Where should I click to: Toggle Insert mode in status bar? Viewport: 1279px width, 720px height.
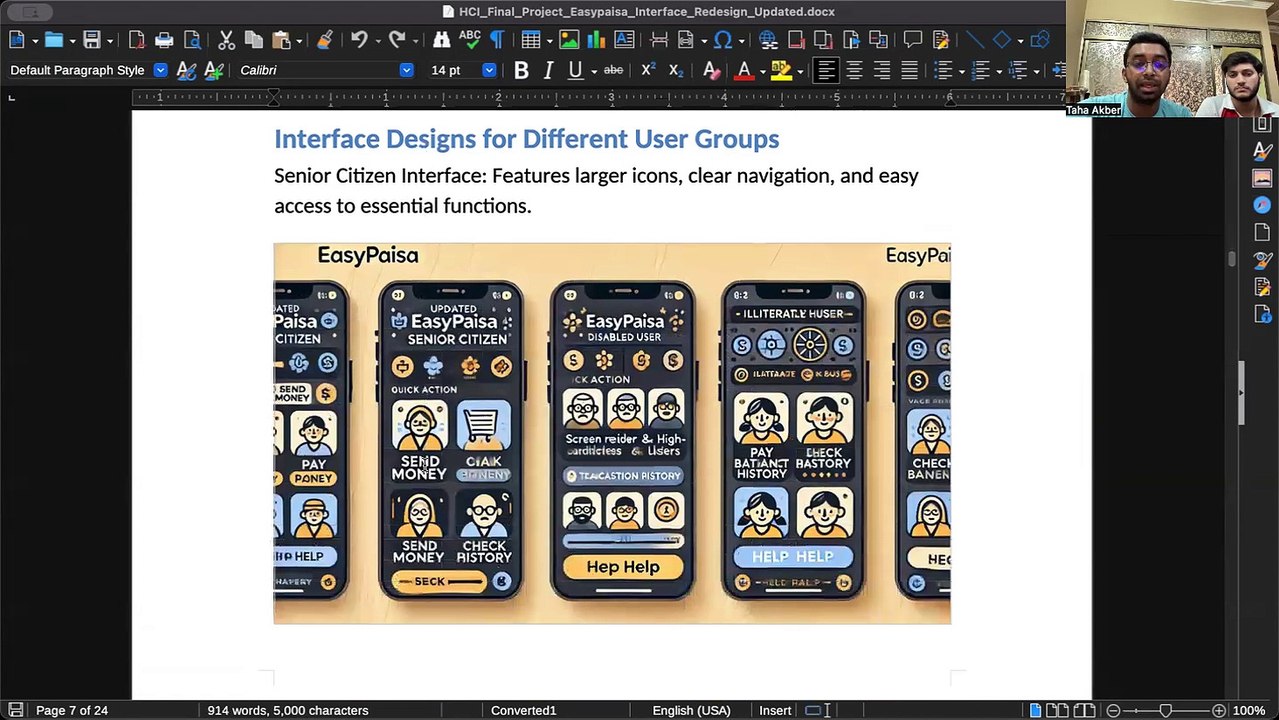tap(775, 710)
